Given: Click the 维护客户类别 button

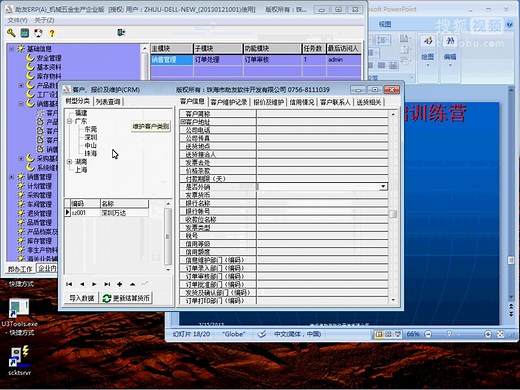Looking at the screenshot, I should point(151,127).
